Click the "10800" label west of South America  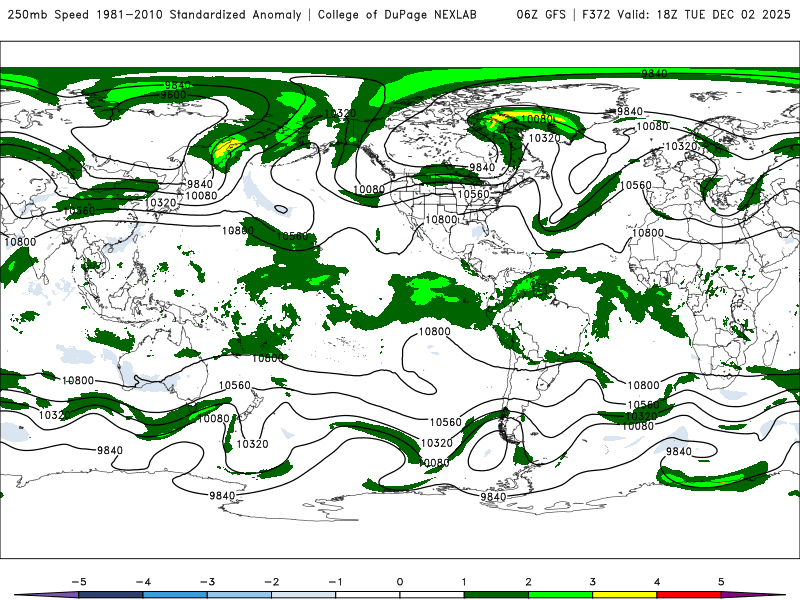(x=435, y=332)
